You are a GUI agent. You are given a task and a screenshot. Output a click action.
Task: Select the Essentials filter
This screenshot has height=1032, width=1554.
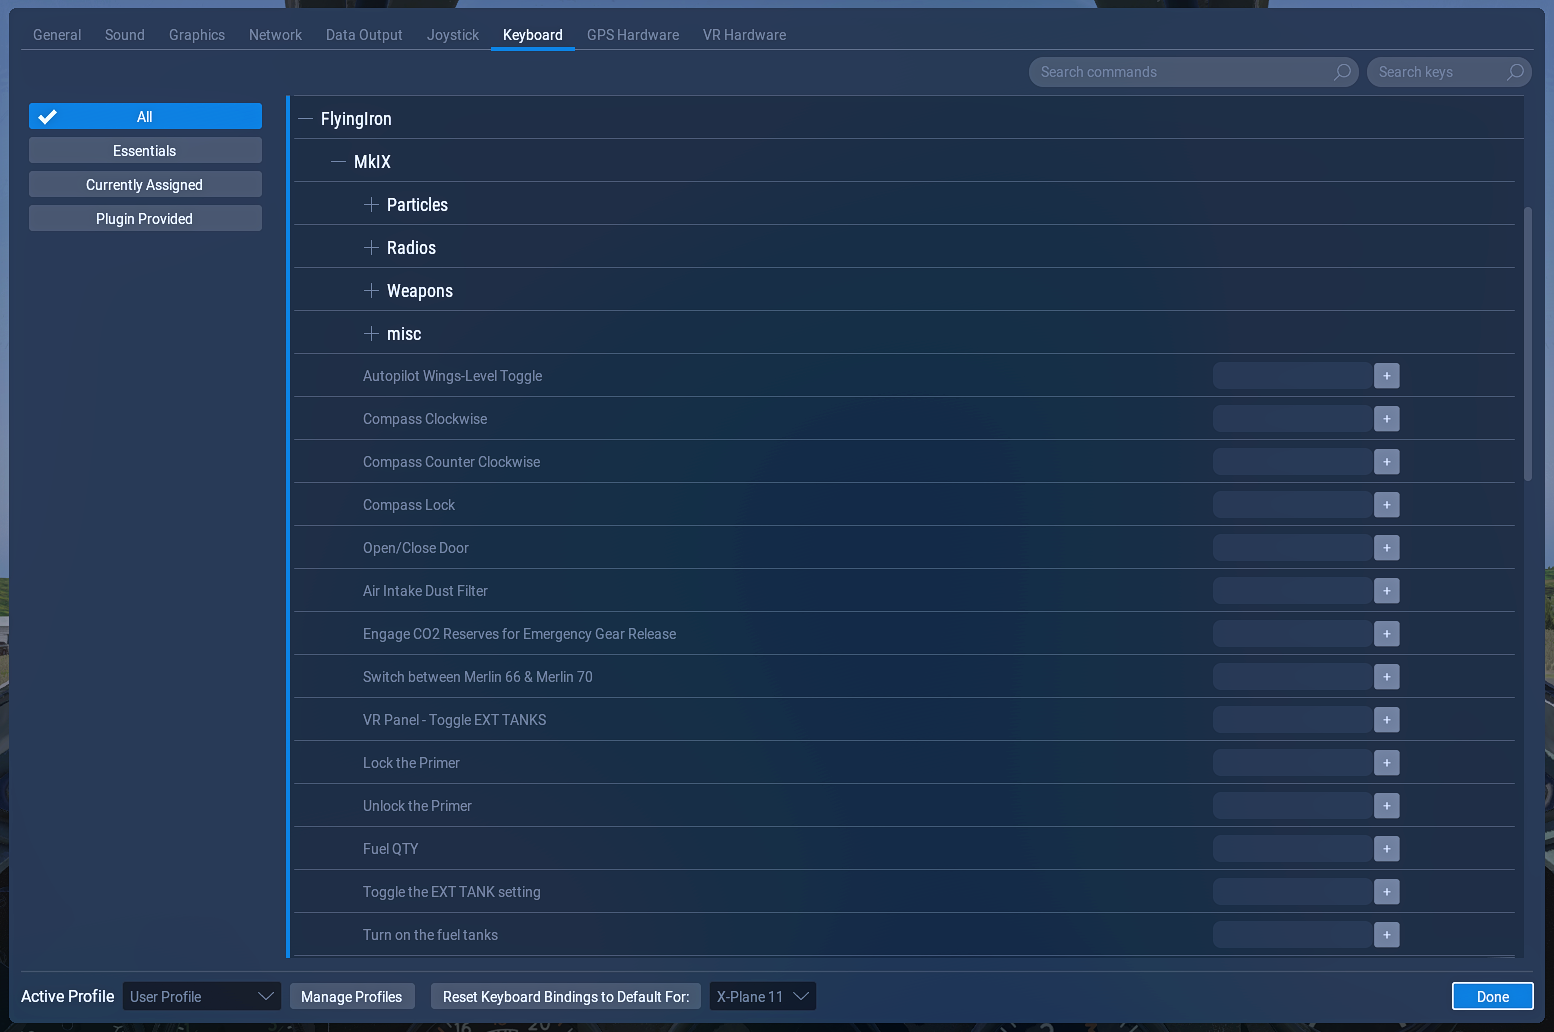[145, 151]
